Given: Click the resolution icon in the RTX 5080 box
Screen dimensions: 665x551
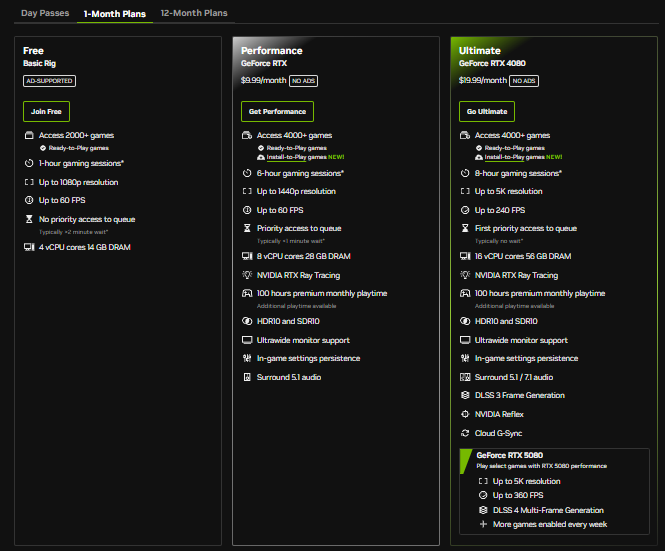Looking at the screenshot, I should 483,481.
